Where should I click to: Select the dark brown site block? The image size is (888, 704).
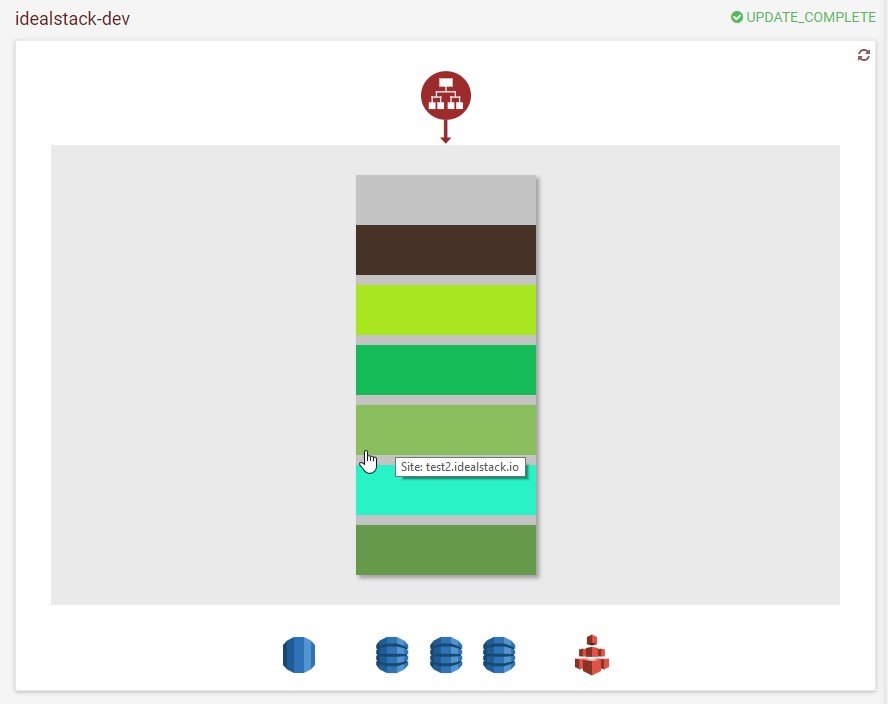coord(446,250)
